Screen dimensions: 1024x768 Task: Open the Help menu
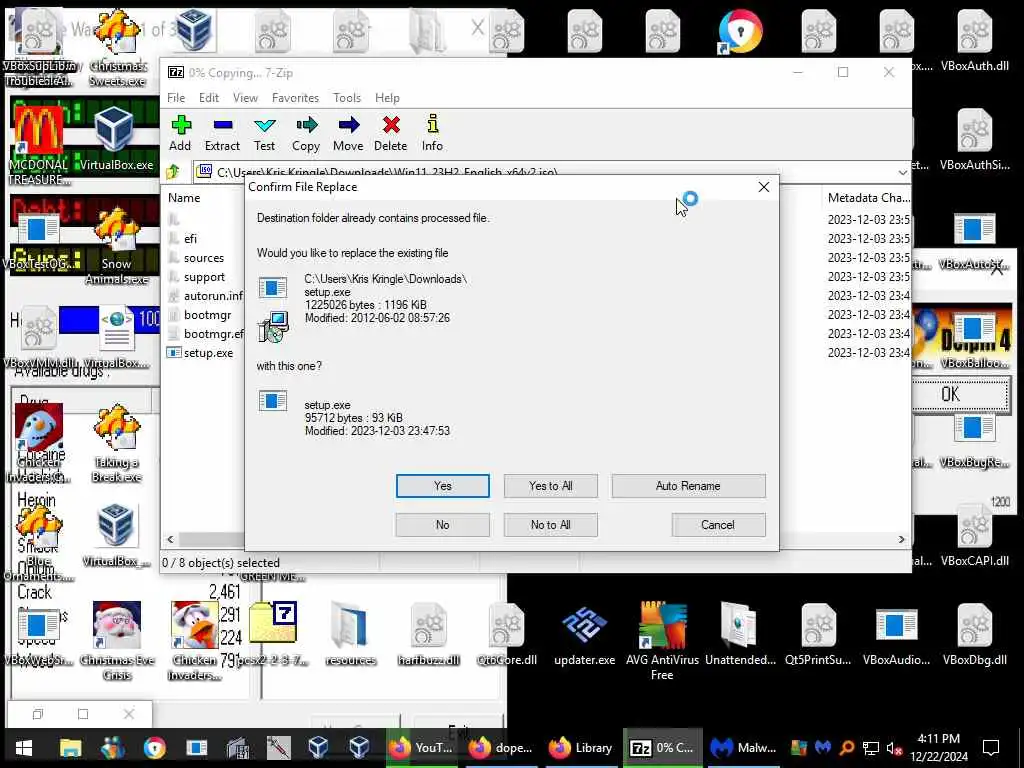pyautogui.click(x=387, y=98)
